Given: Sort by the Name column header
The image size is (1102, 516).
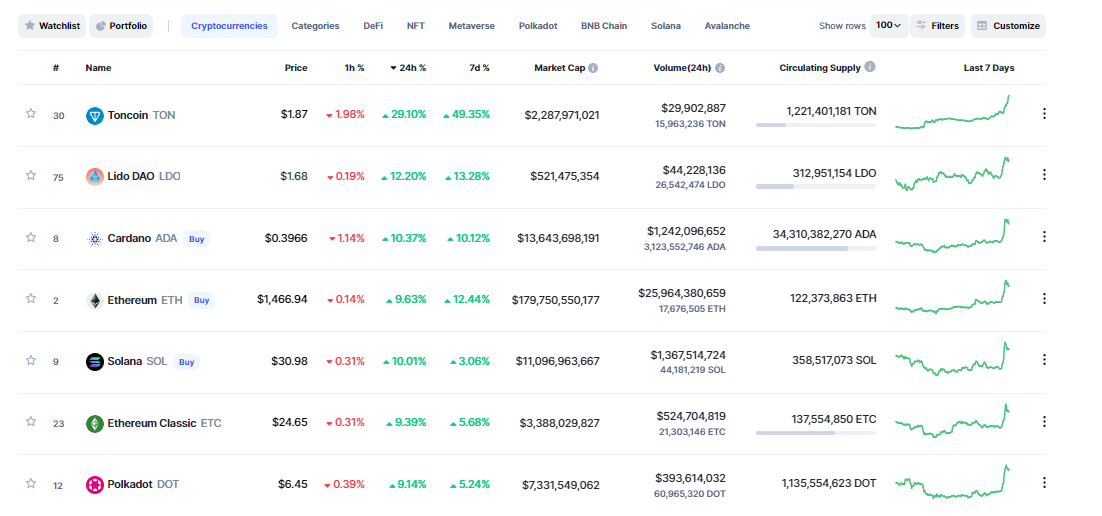Looking at the screenshot, I should pyautogui.click(x=98, y=68).
